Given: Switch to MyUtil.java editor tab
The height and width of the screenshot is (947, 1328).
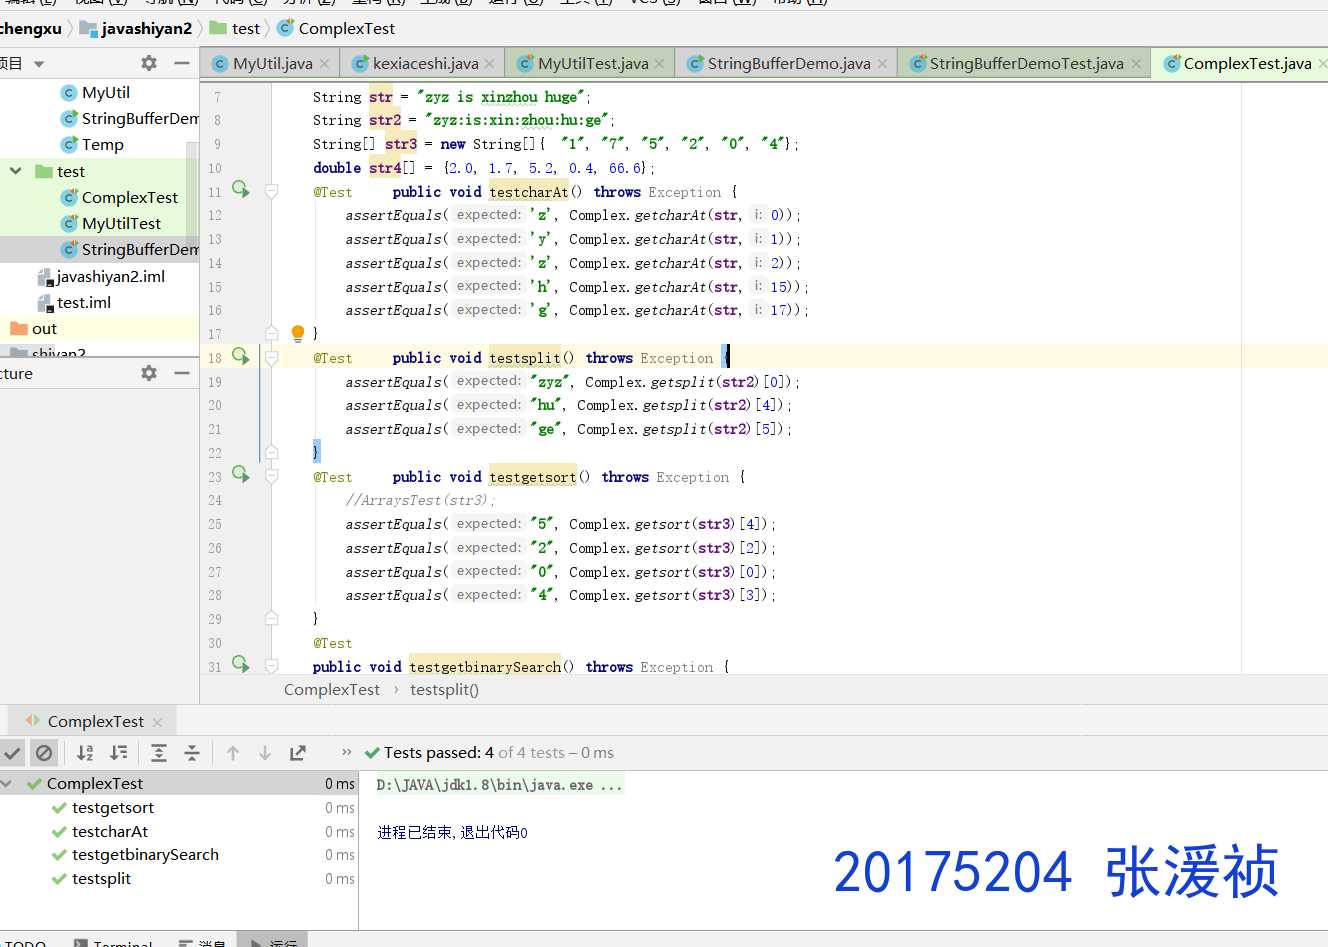Looking at the screenshot, I should pos(270,64).
